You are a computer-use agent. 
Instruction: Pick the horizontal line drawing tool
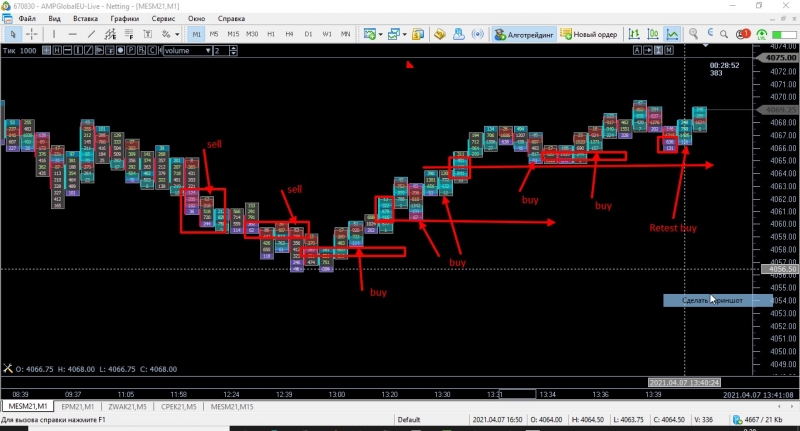(72, 34)
